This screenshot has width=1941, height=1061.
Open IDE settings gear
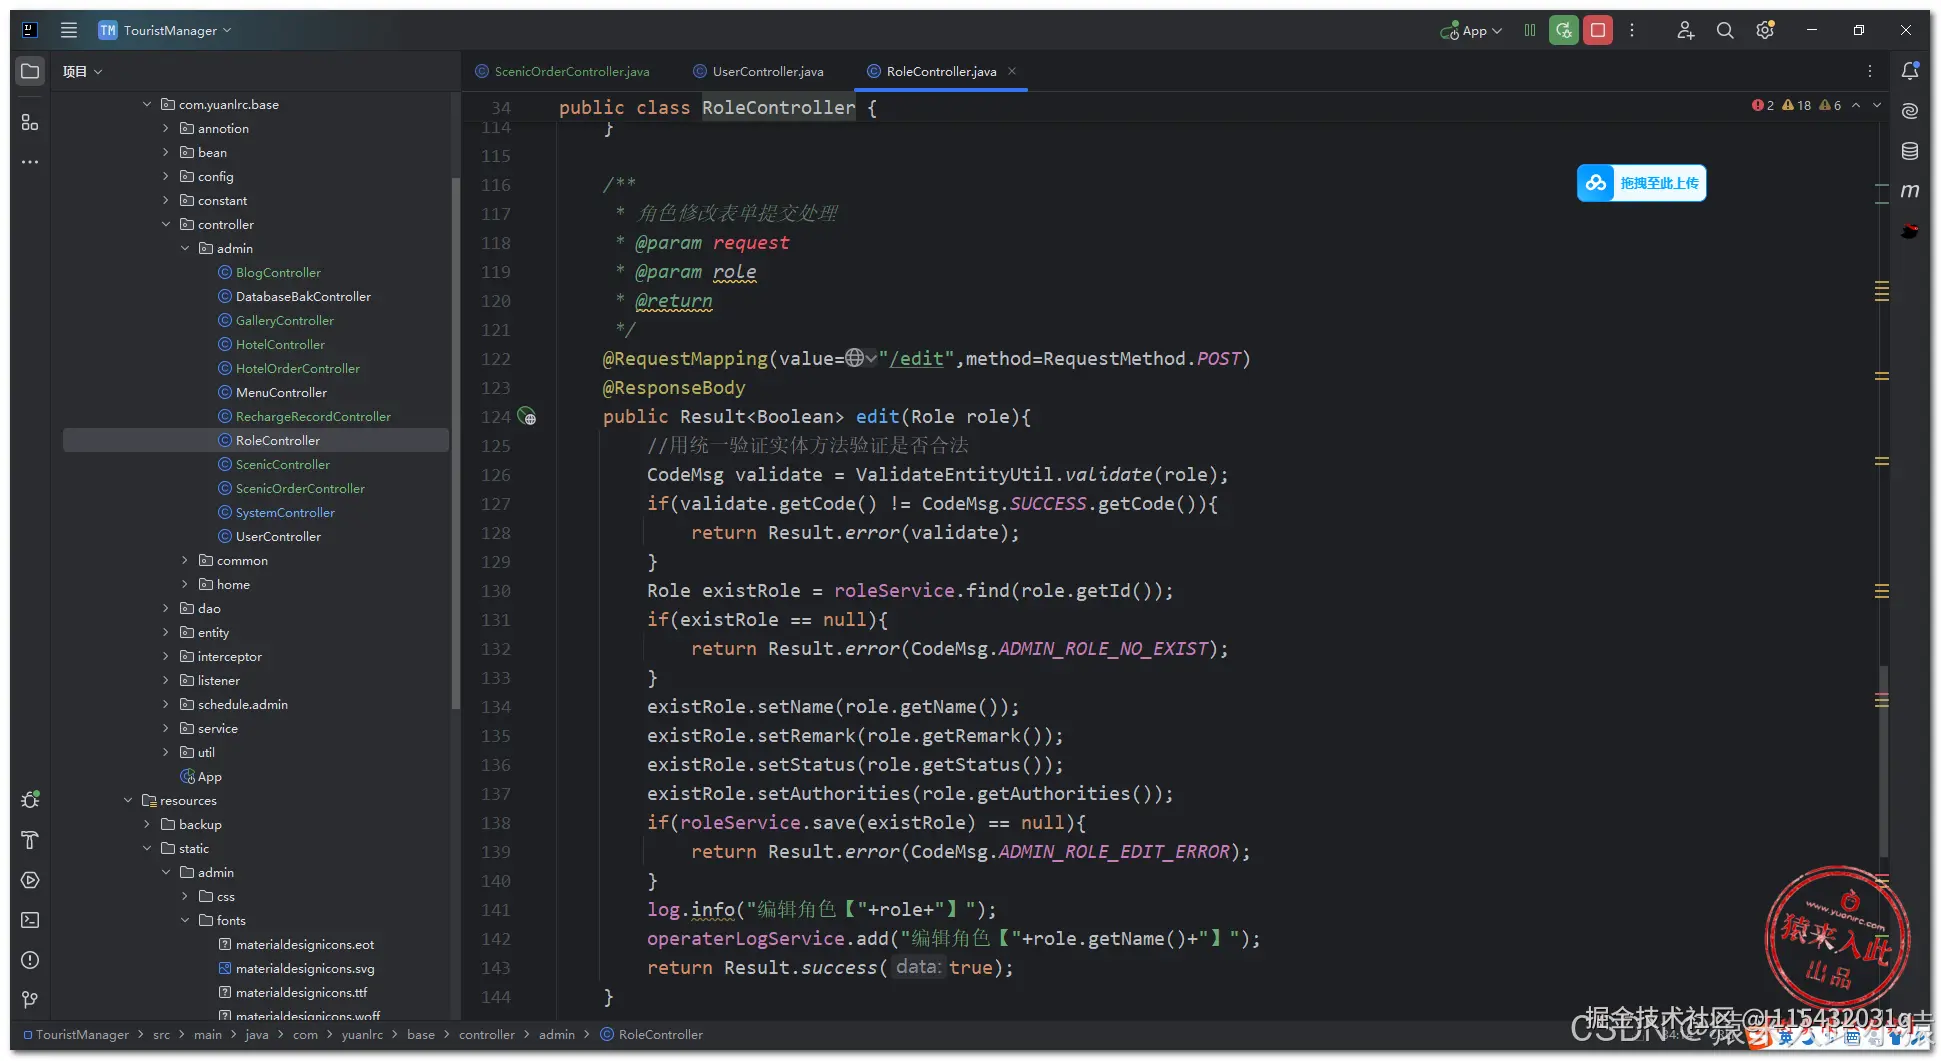pyautogui.click(x=1765, y=30)
